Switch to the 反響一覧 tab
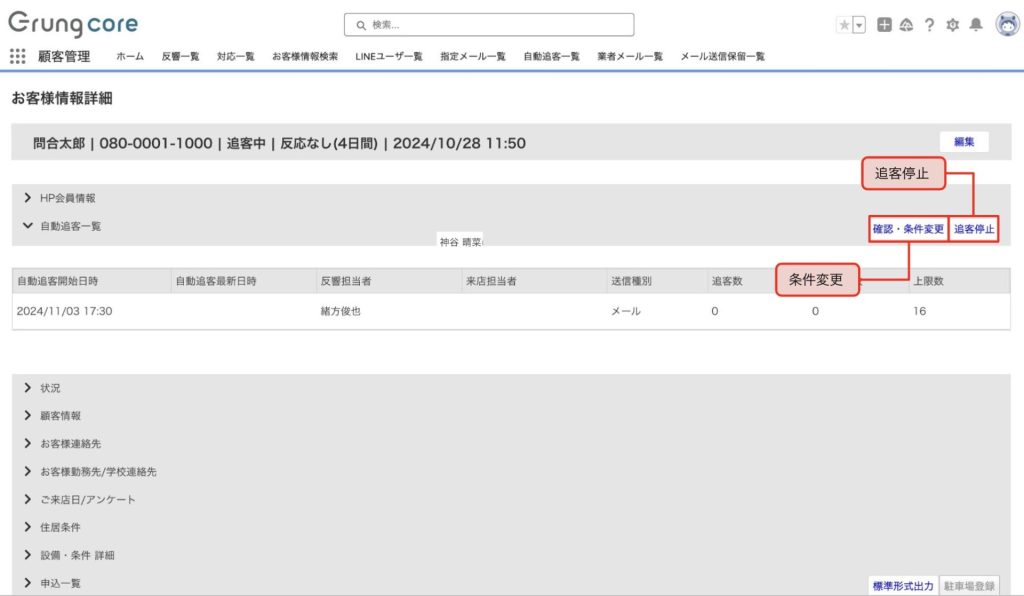Screen dimensions: 1024x596 [180, 57]
